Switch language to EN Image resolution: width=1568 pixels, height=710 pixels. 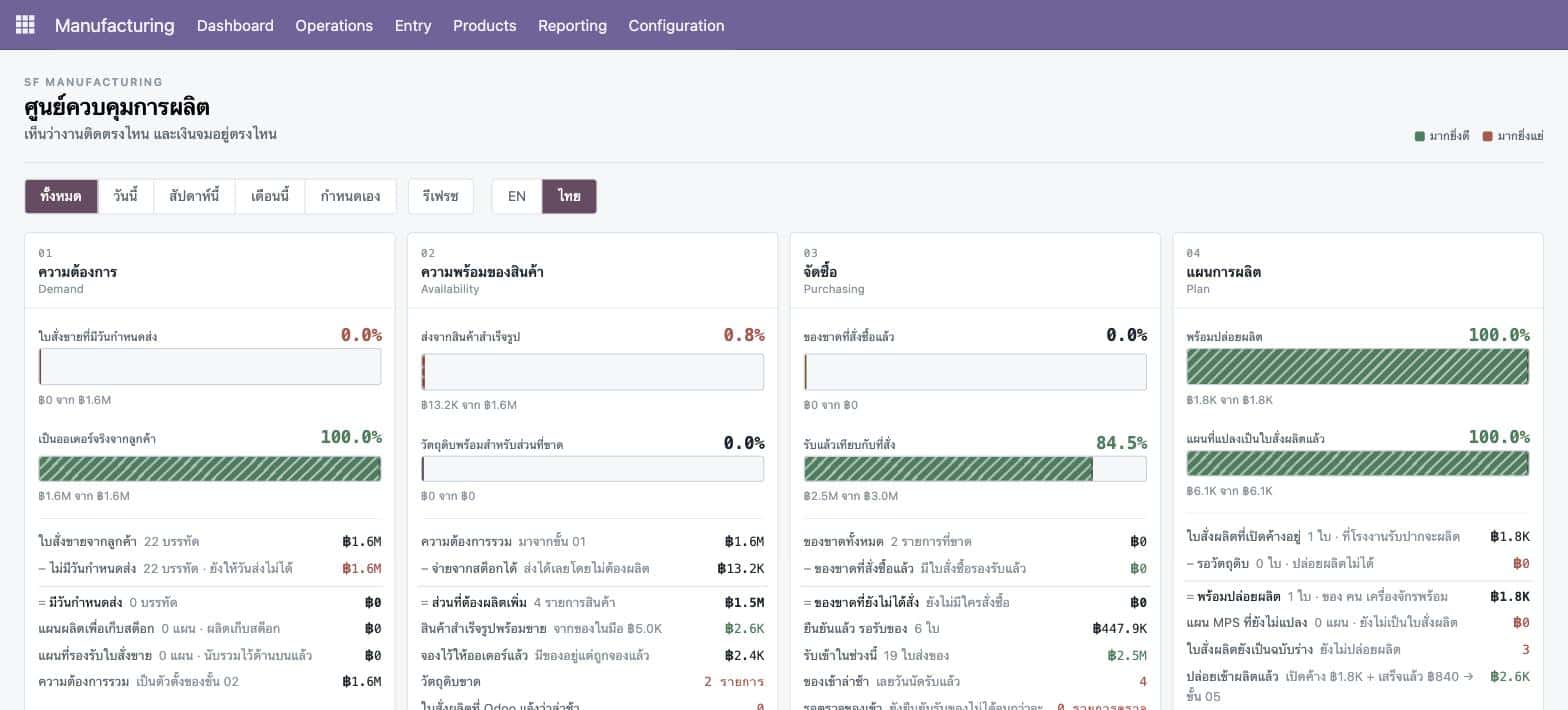tap(517, 196)
